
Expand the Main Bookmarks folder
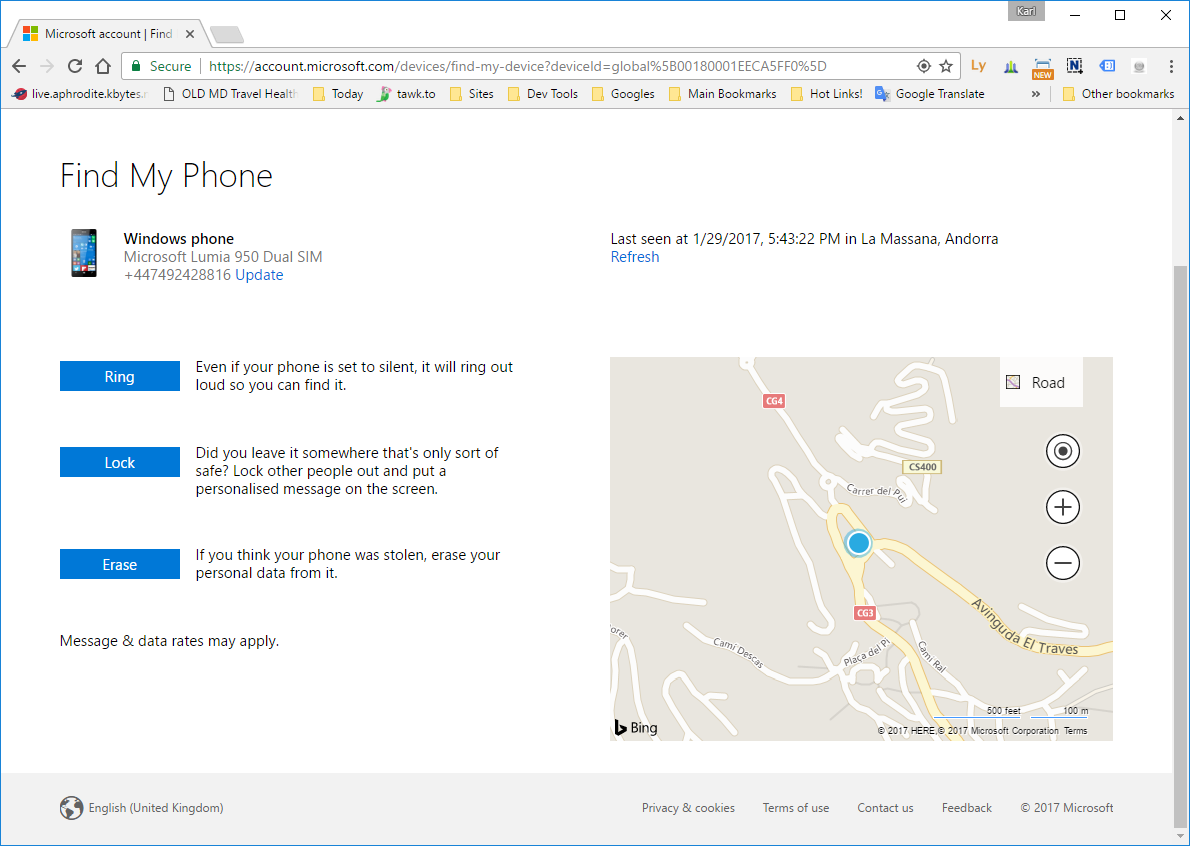click(x=722, y=94)
